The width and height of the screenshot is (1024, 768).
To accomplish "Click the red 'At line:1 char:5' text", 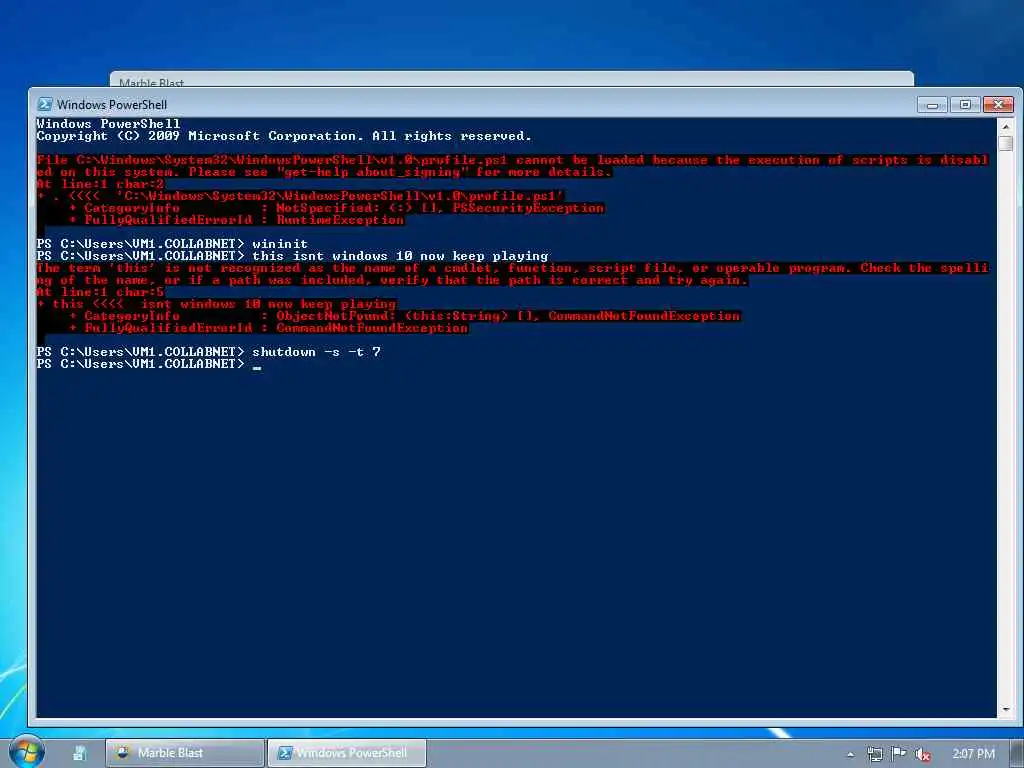I will (100, 292).
